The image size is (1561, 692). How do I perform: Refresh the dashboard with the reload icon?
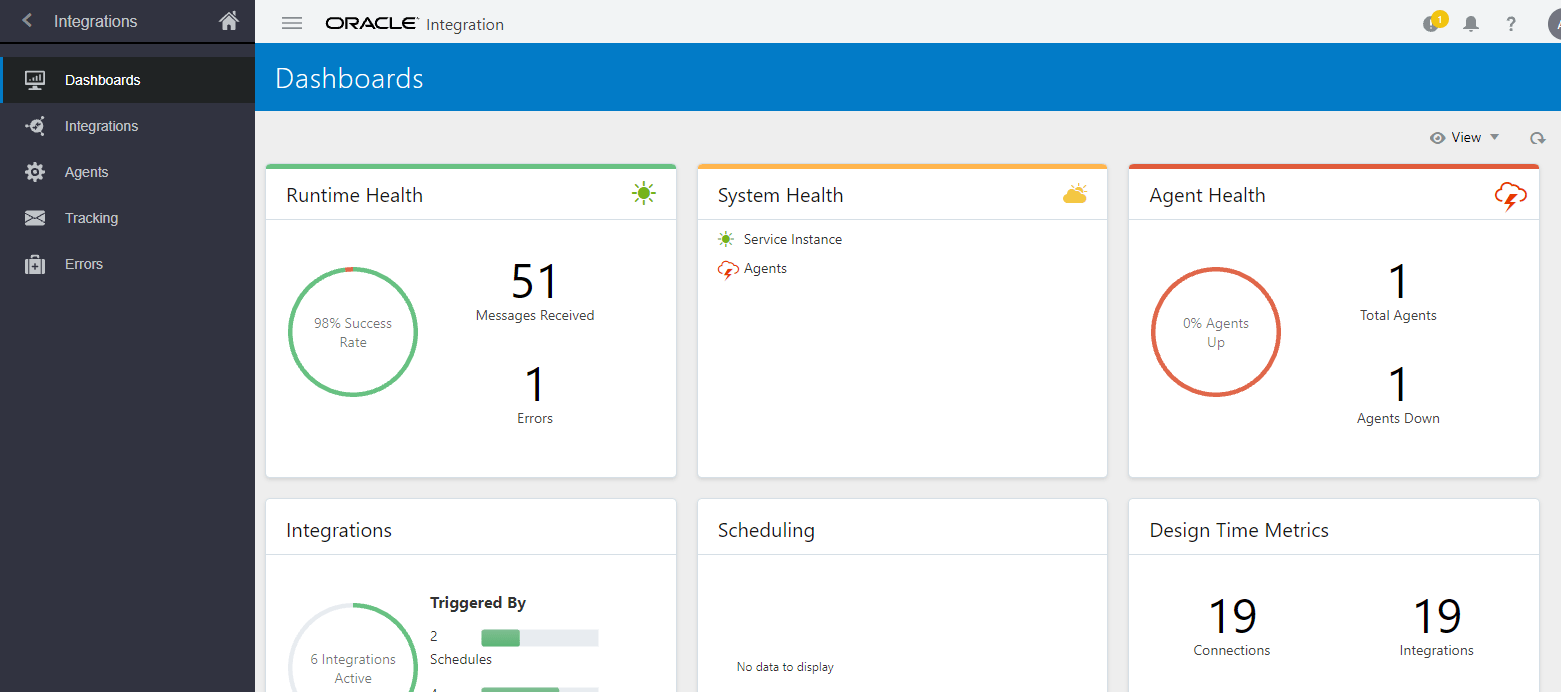1537,137
